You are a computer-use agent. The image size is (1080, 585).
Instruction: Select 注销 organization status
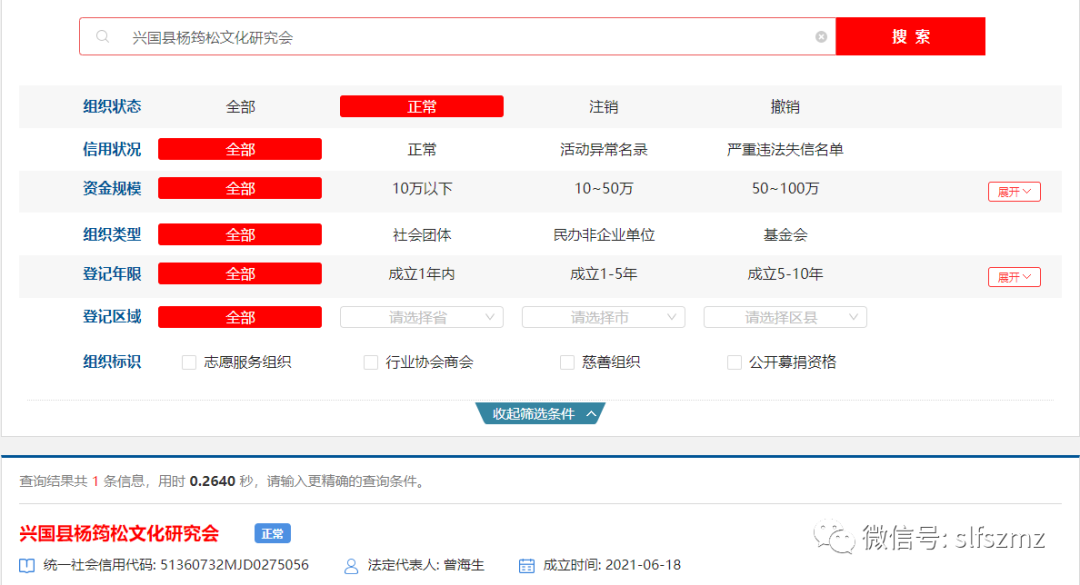pyautogui.click(x=603, y=107)
